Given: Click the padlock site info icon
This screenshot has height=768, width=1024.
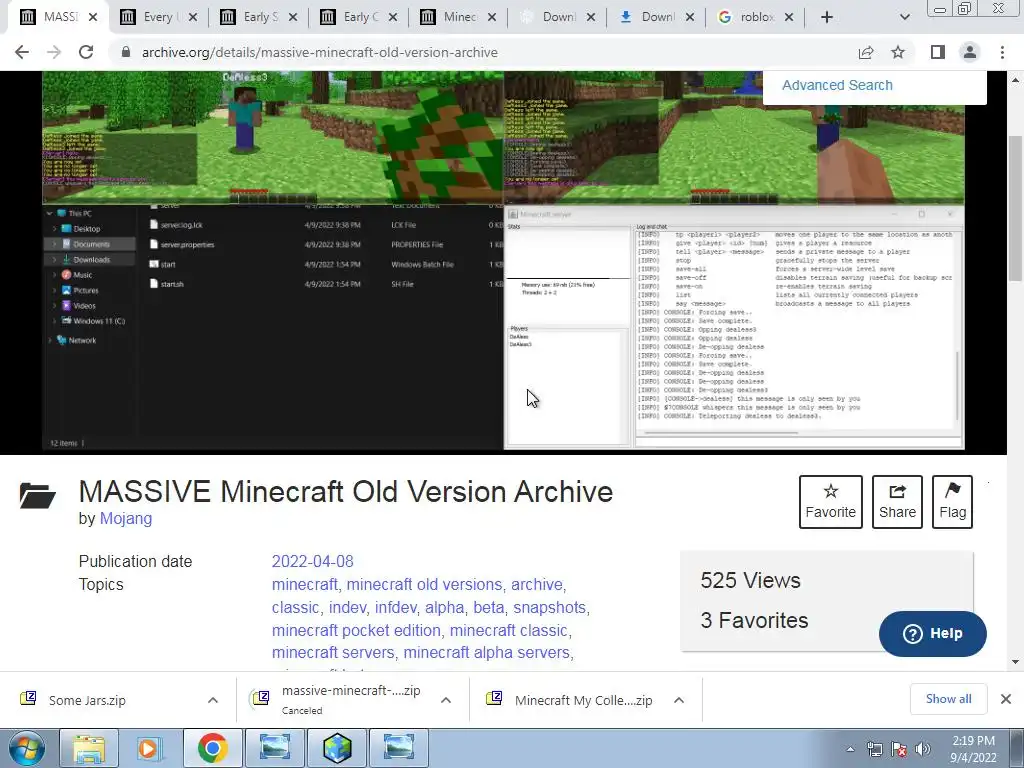Looking at the screenshot, I should tap(126, 52).
